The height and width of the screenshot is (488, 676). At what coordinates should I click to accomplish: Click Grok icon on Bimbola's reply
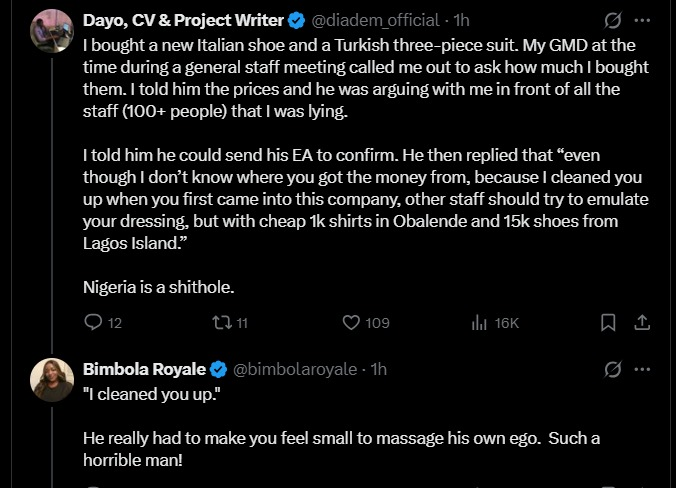614,370
